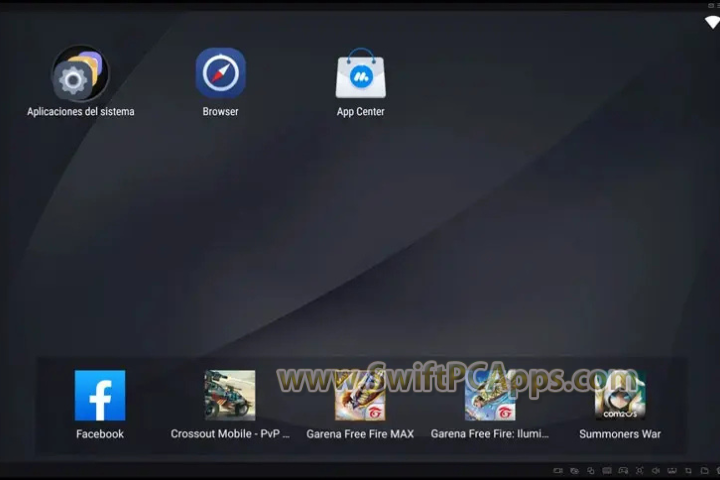
Task: Click the "Crossout Mobile - PvP ..." label
Action: click(230, 434)
